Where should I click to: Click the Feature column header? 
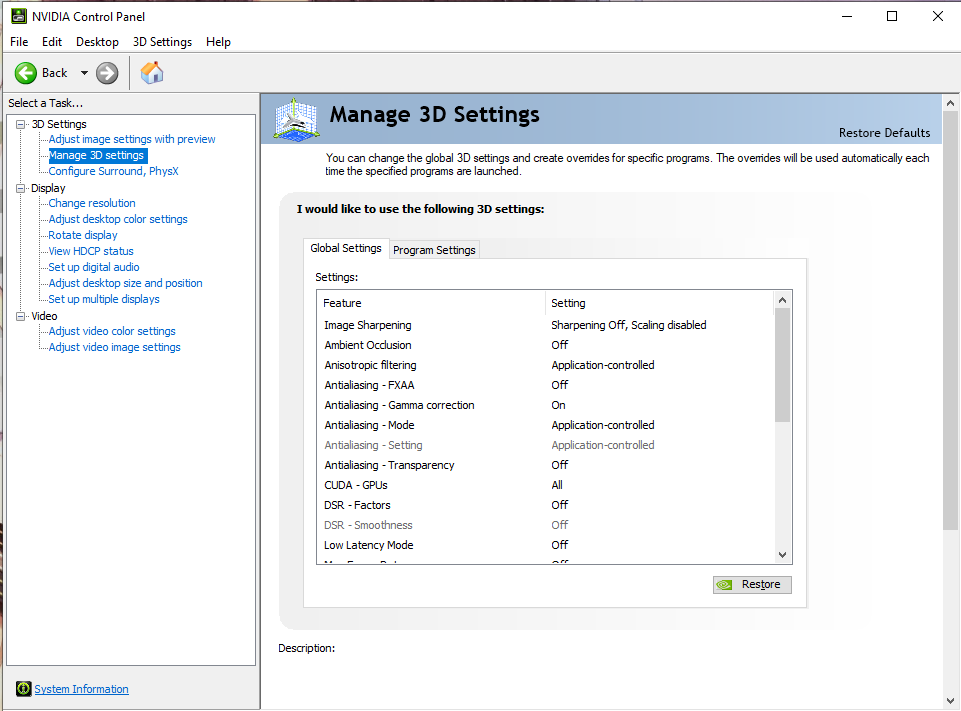click(x=431, y=303)
